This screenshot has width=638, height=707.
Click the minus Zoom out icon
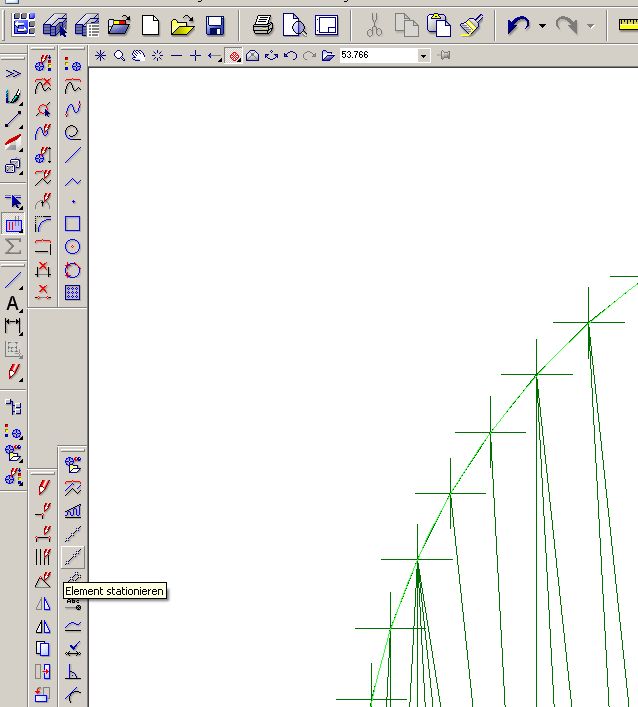[x=177, y=55]
